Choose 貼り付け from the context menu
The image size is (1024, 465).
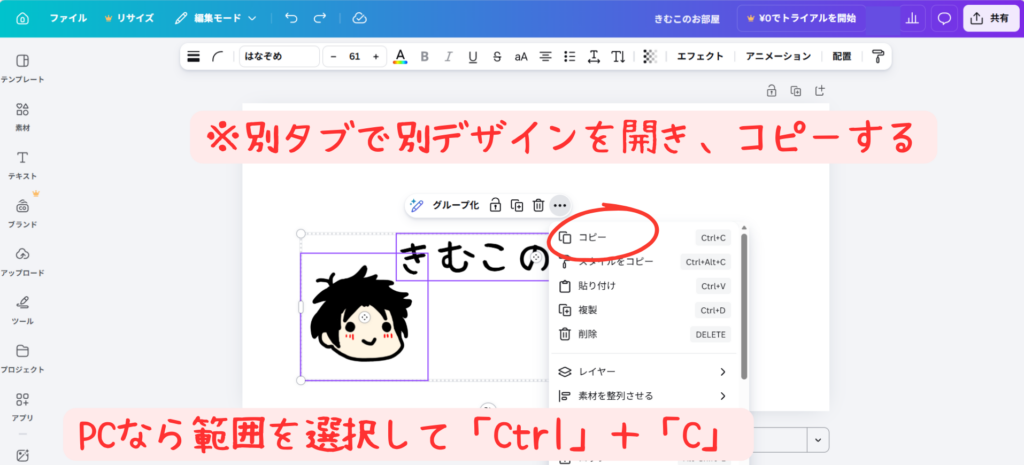click(x=645, y=286)
